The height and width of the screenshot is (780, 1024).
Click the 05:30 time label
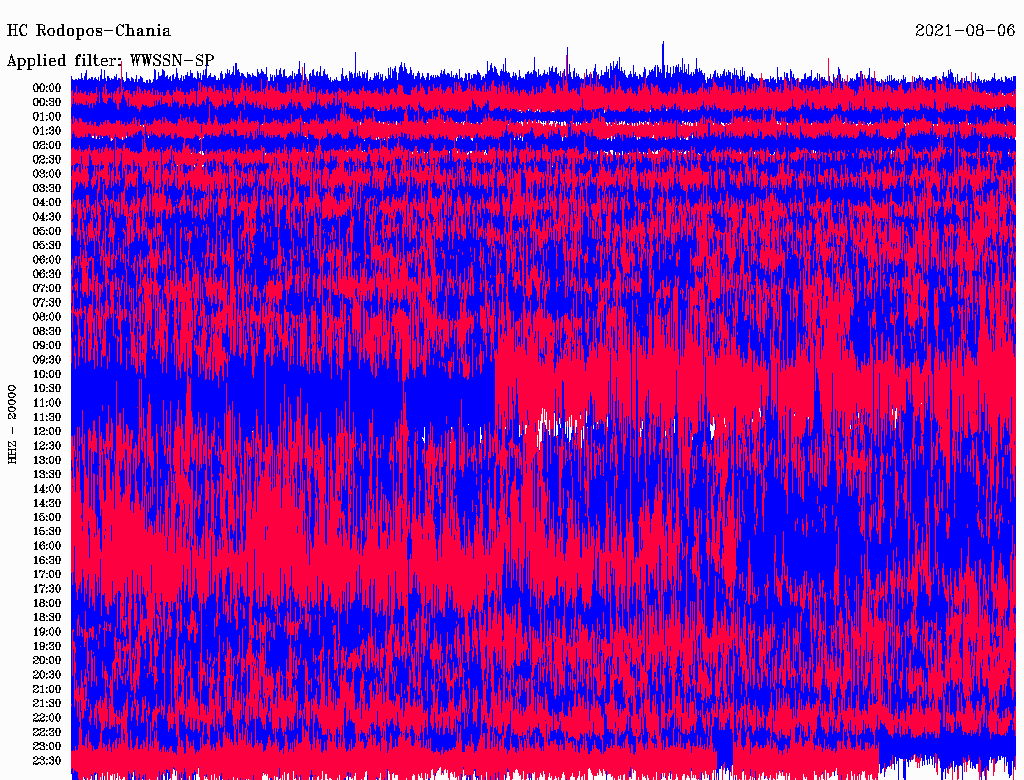[x=47, y=245]
